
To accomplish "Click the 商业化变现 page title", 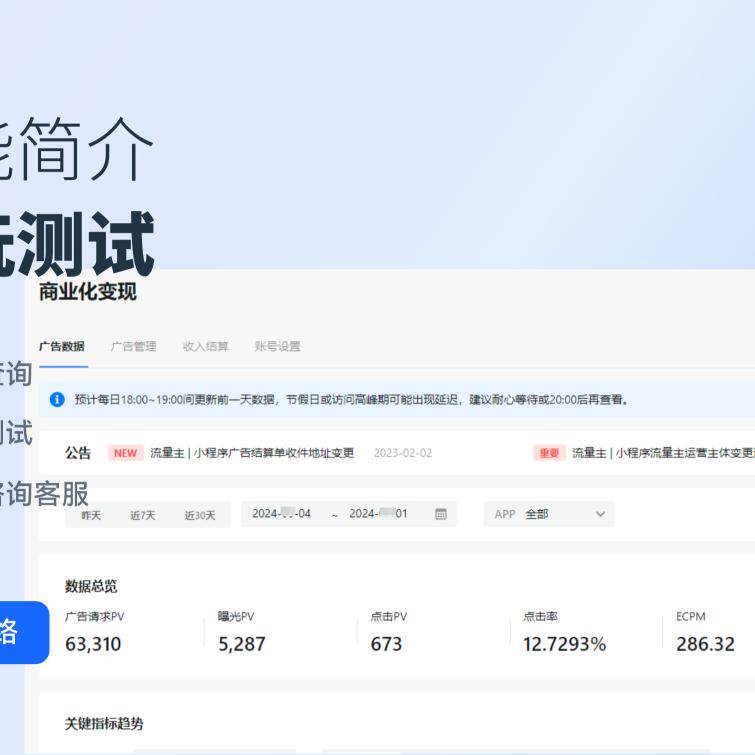I will click(88, 292).
